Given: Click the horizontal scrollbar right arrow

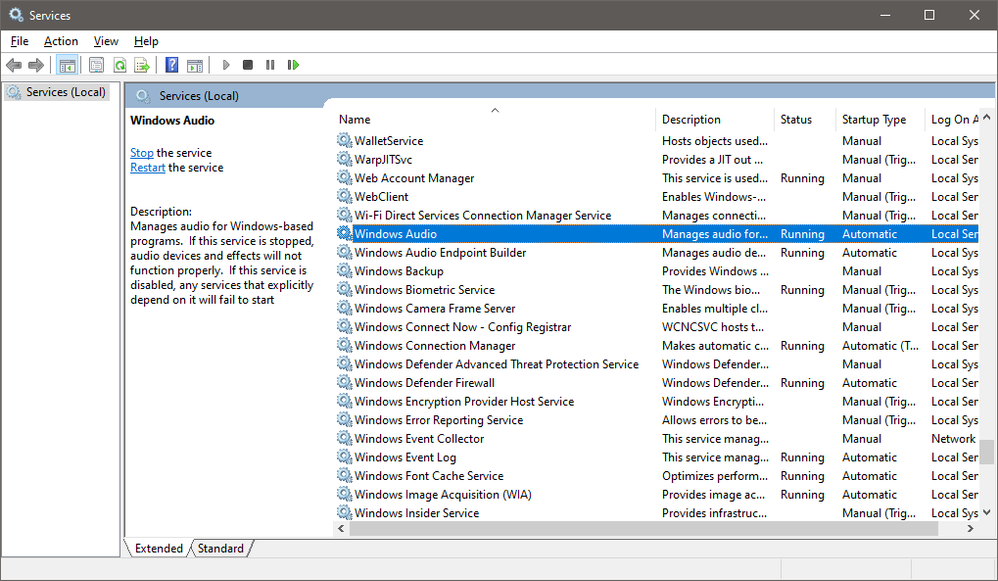Looking at the screenshot, I should point(971,528).
